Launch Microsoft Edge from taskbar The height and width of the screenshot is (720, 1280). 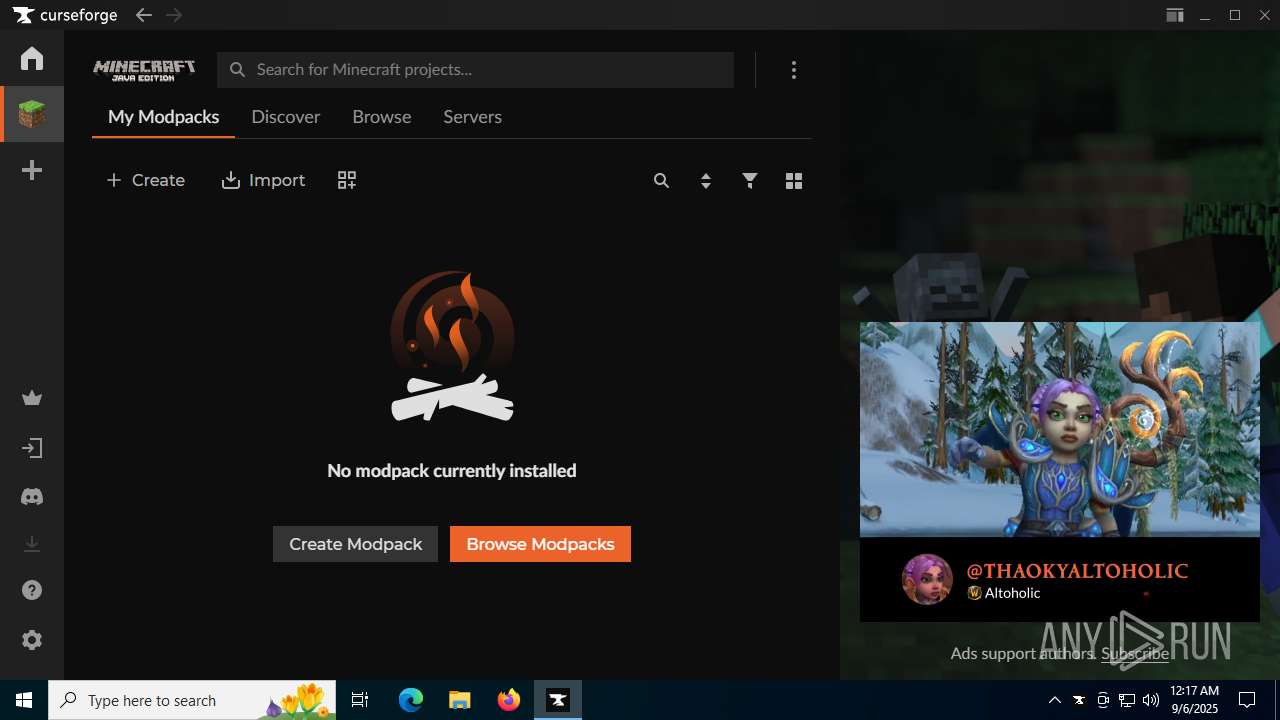click(411, 700)
